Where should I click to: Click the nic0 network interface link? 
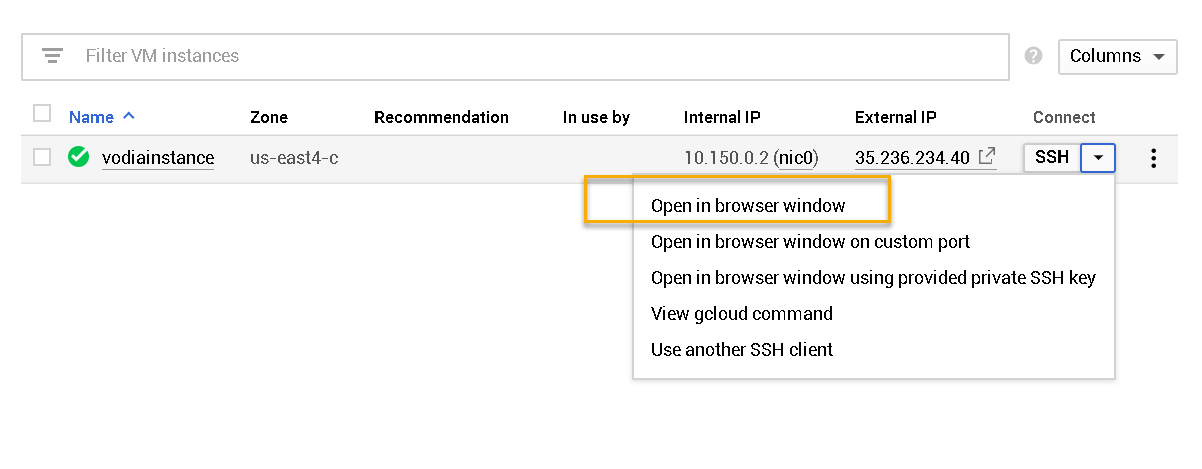797,157
